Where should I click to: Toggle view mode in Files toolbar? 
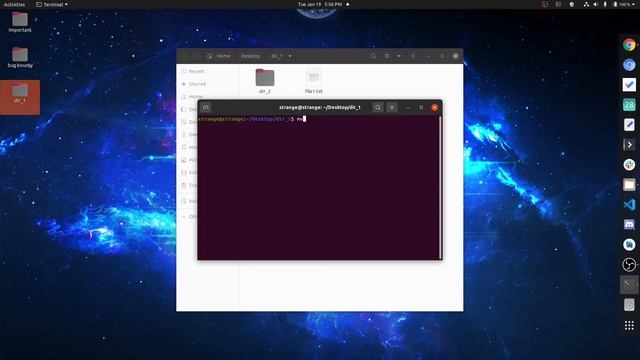pyautogui.click(x=387, y=56)
